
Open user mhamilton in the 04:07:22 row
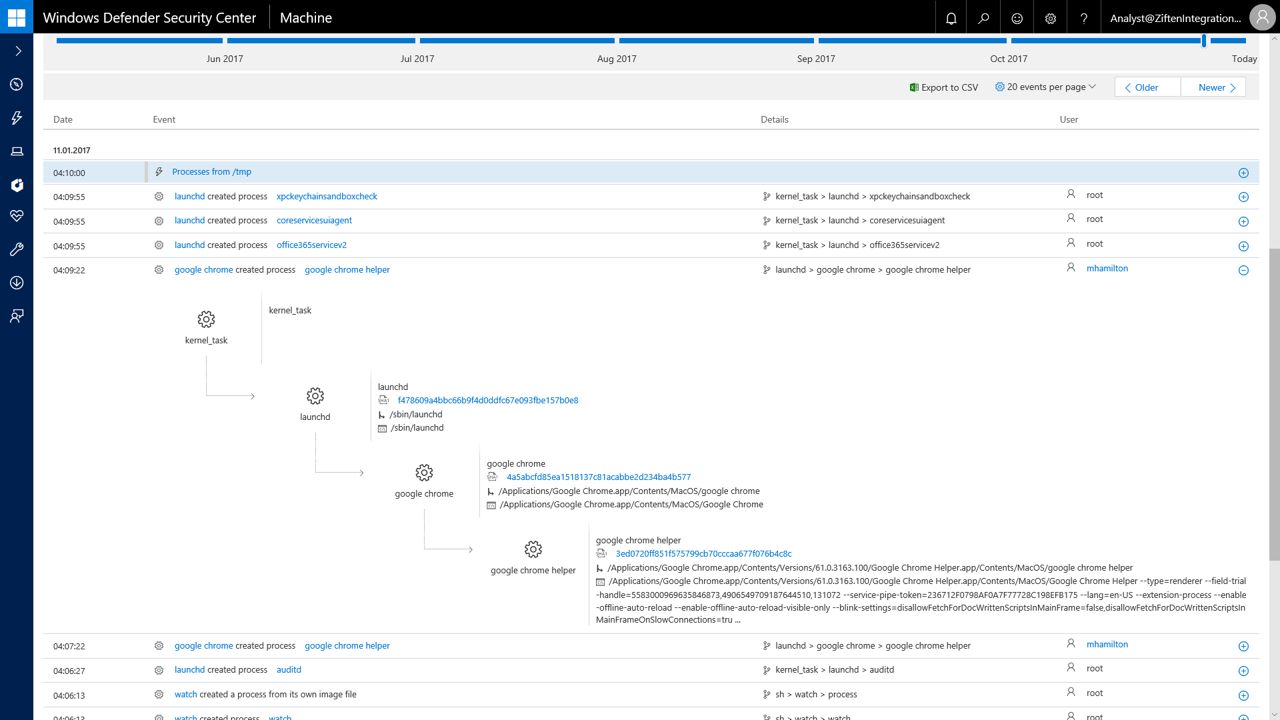pos(1107,644)
